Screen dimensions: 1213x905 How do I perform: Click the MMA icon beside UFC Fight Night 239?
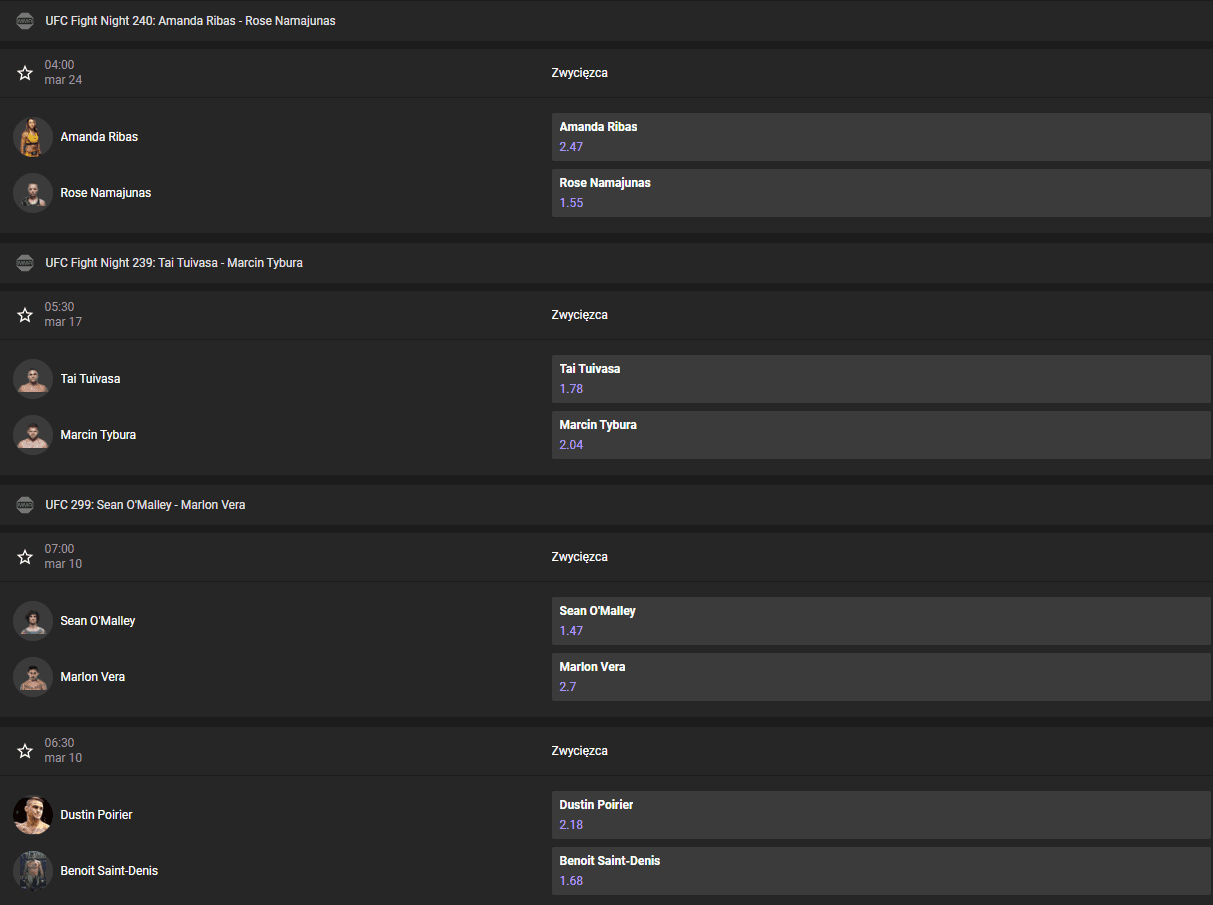(x=25, y=263)
